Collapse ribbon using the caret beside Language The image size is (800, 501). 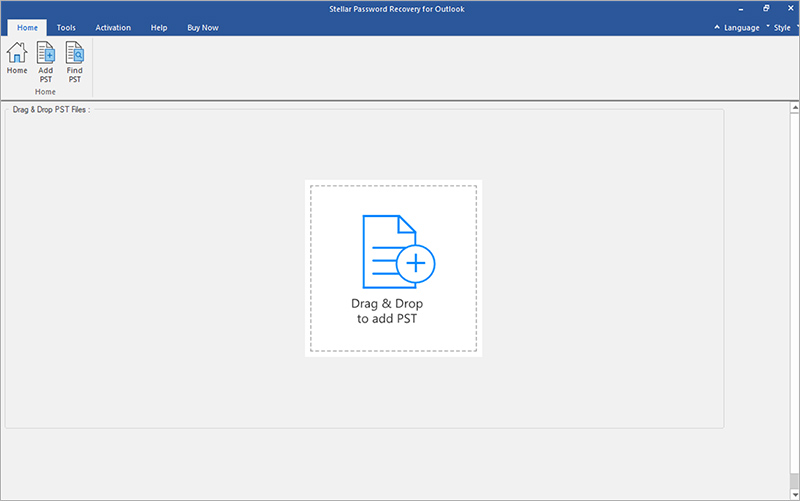coord(717,27)
